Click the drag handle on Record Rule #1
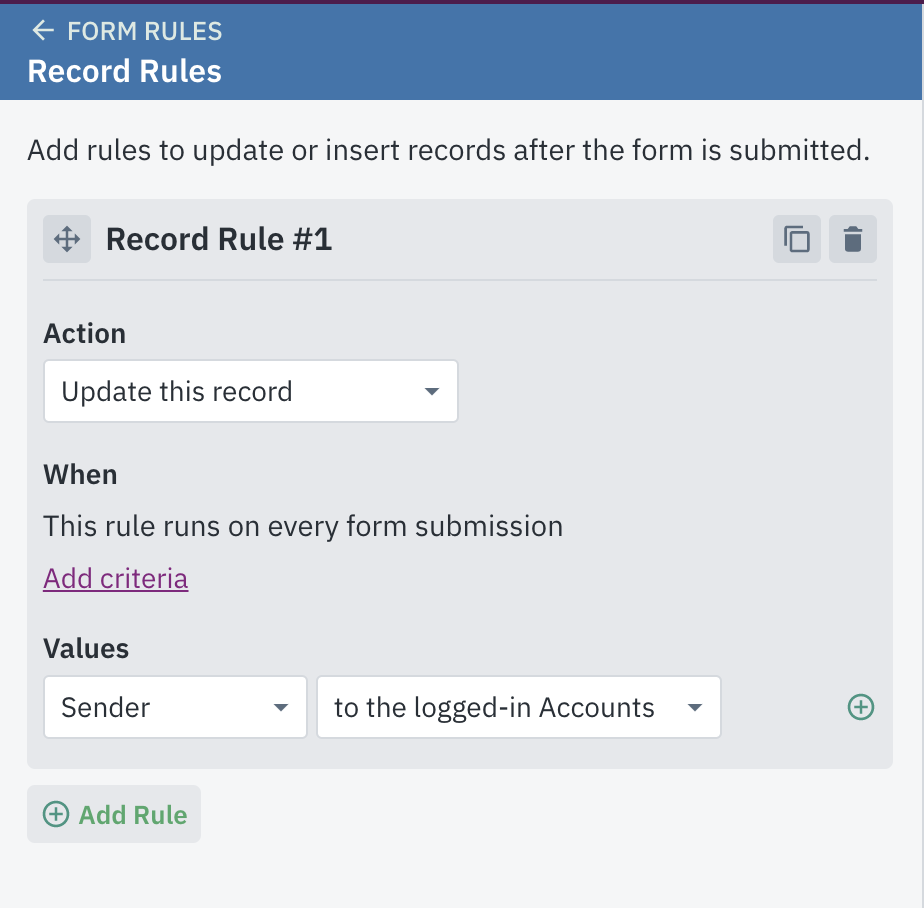924x908 pixels. point(67,239)
